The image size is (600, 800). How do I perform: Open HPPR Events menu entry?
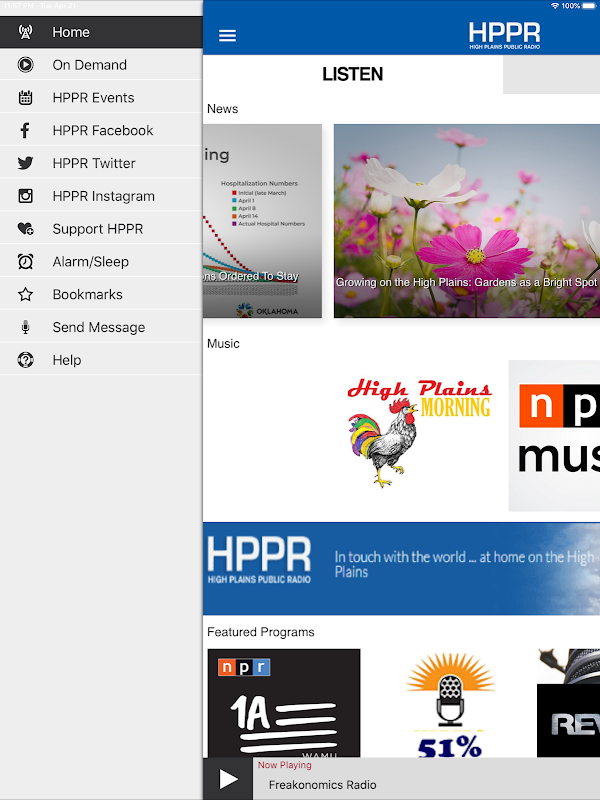coord(101,97)
